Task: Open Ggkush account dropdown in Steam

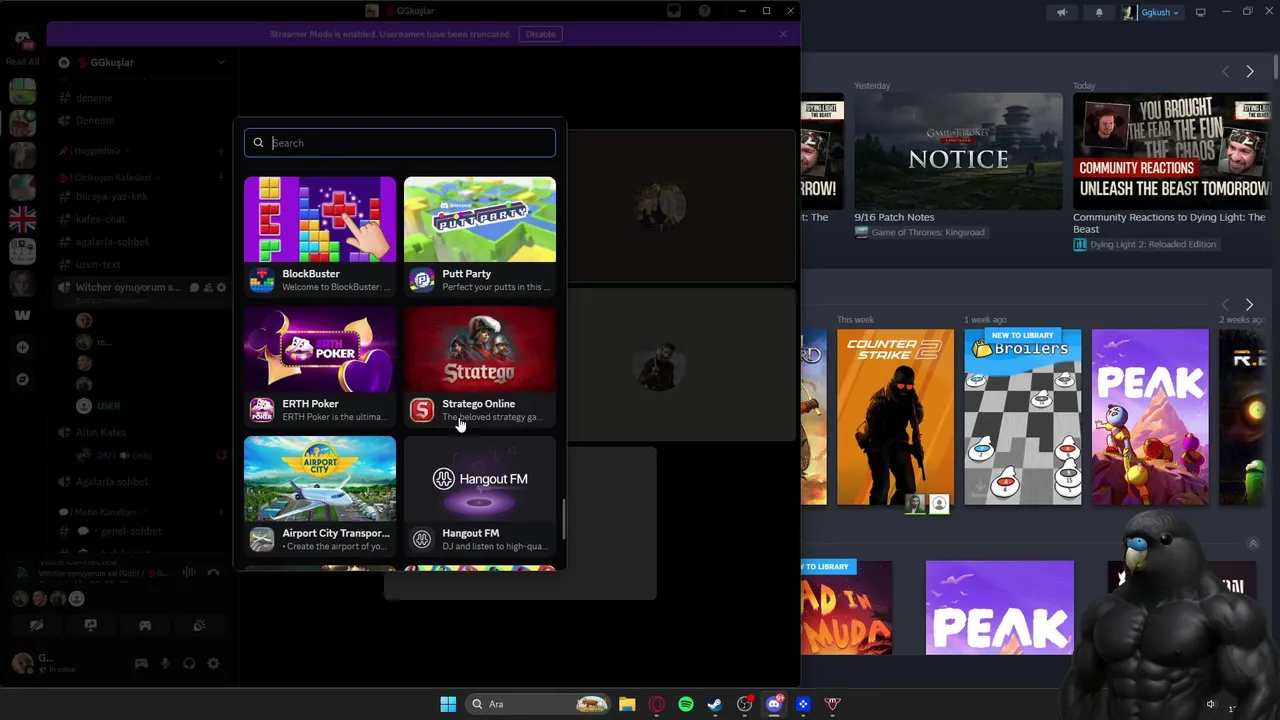Action: pyautogui.click(x=1151, y=13)
